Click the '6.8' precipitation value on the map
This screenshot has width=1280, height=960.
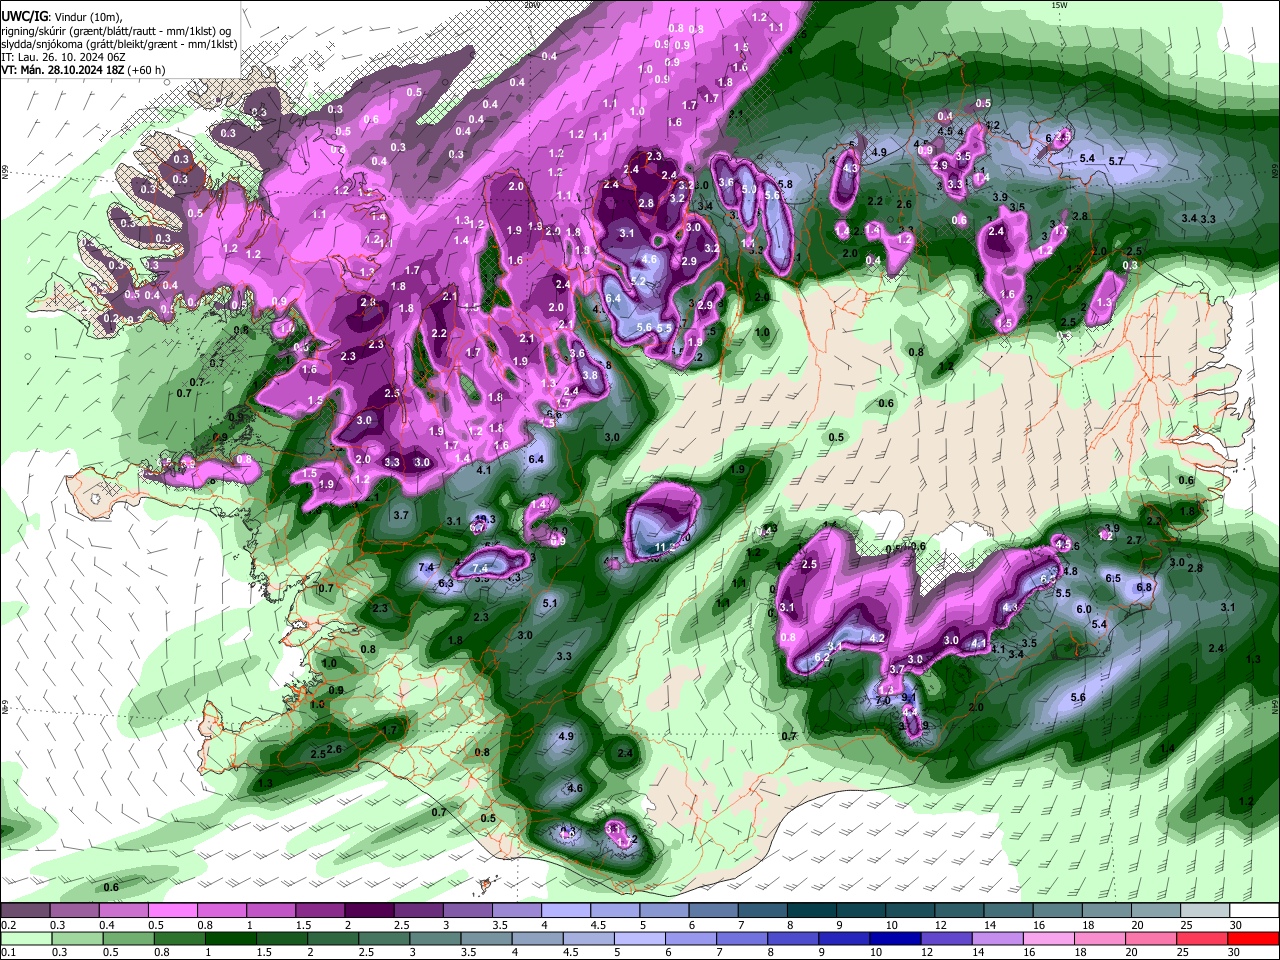(1145, 587)
